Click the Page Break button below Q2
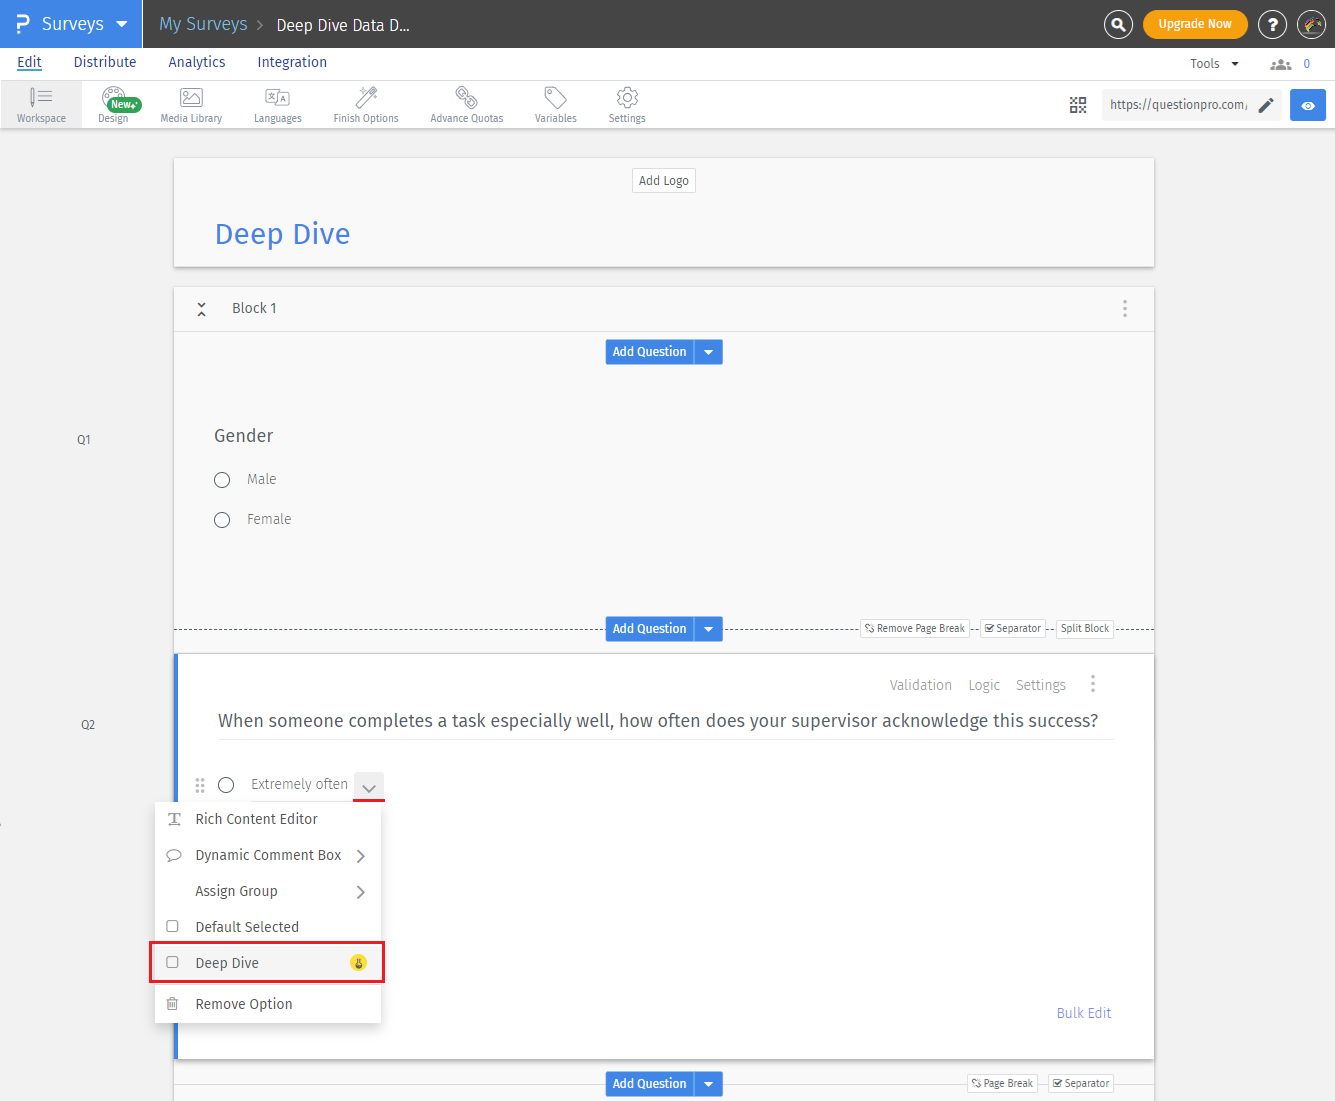Image resolution: width=1335 pixels, height=1101 pixels. [x=1002, y=1084]
